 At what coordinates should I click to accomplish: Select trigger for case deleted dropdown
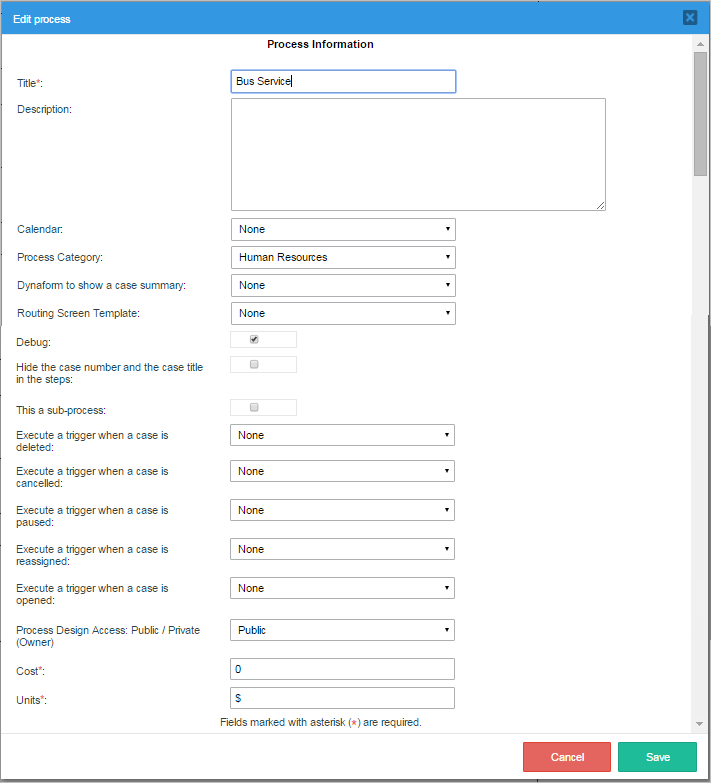[x=342, y=435]
